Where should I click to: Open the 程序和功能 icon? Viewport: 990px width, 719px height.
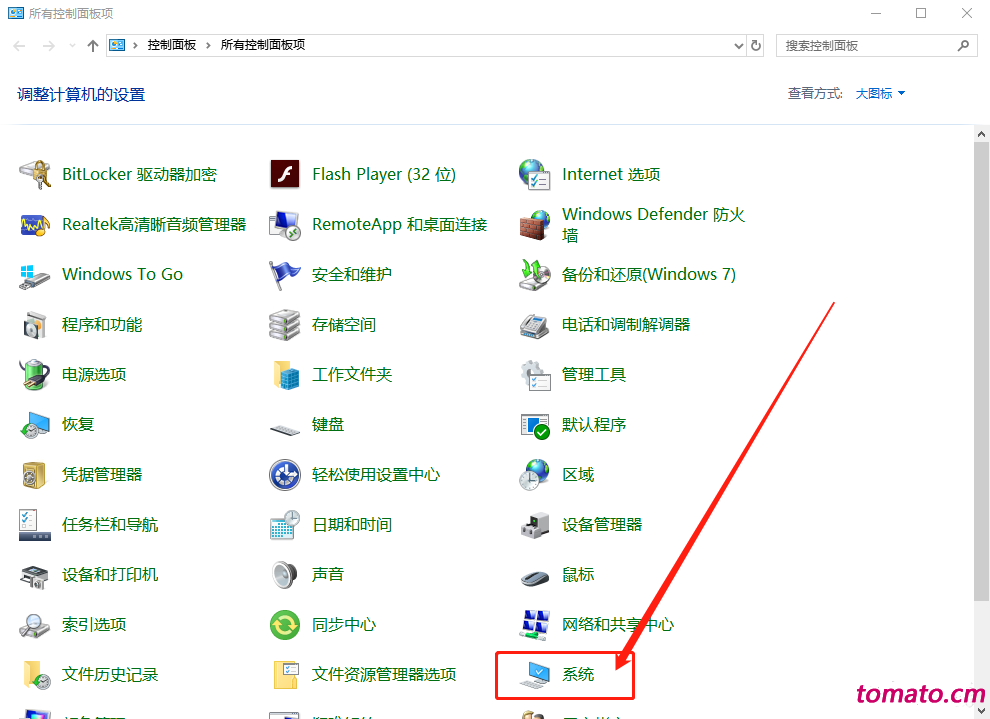[x=35, y=324]
